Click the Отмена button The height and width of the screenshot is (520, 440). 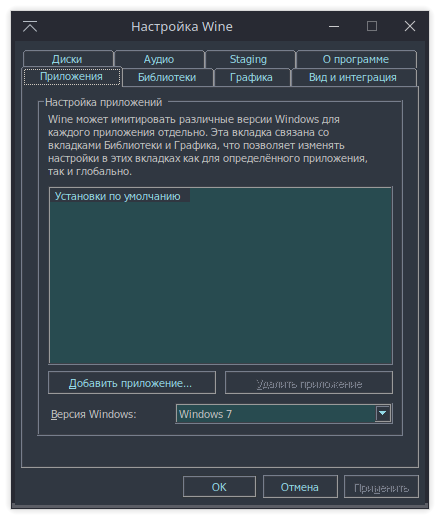tap(300, 487)
